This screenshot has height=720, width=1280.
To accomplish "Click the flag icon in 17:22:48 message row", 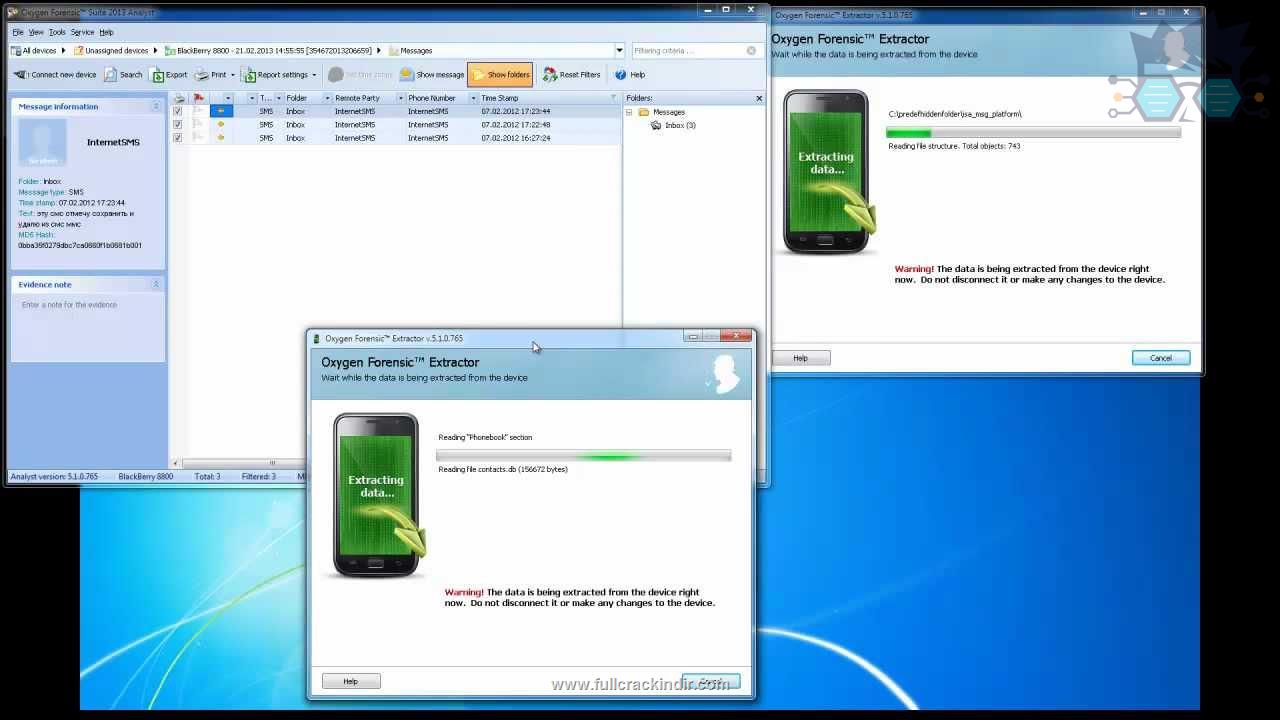I will point(198,124).
